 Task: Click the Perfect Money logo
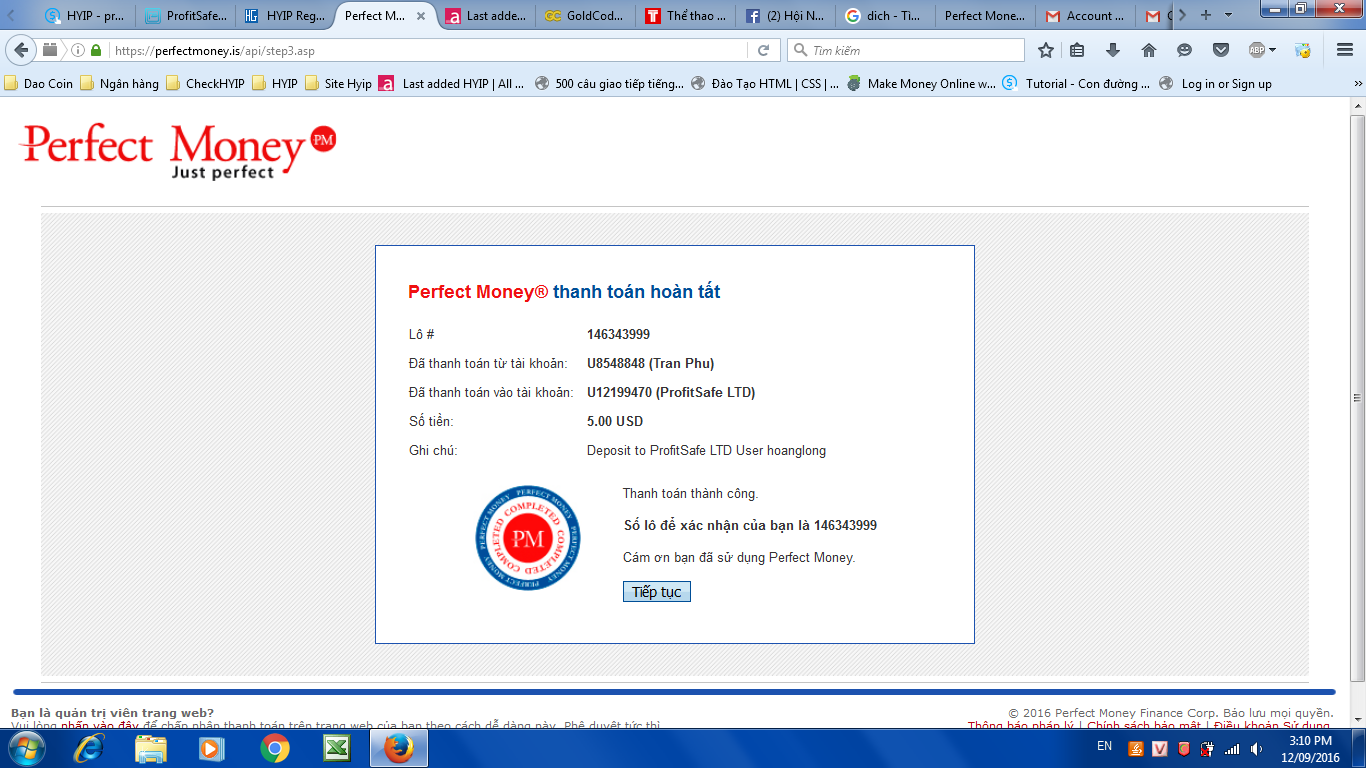tap(178, 151)
